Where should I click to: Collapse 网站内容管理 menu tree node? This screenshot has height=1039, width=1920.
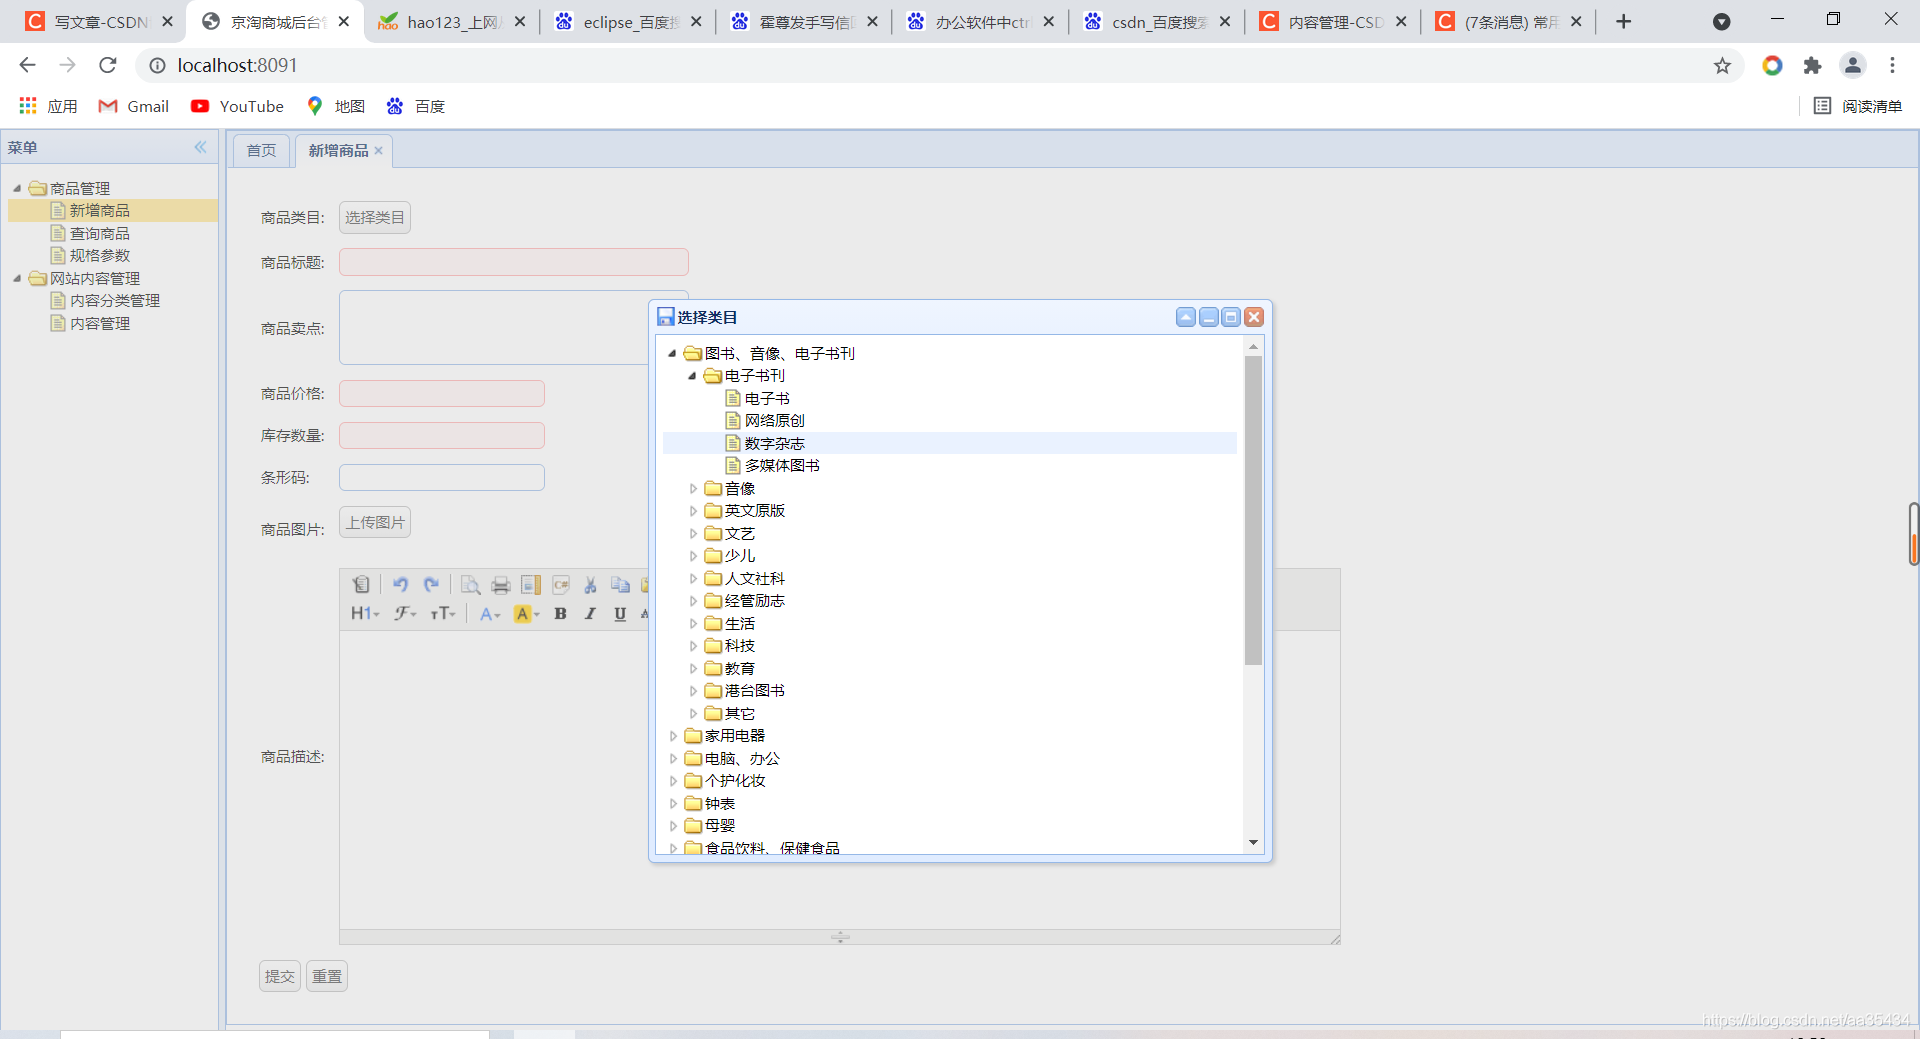[x=17, y=278]
